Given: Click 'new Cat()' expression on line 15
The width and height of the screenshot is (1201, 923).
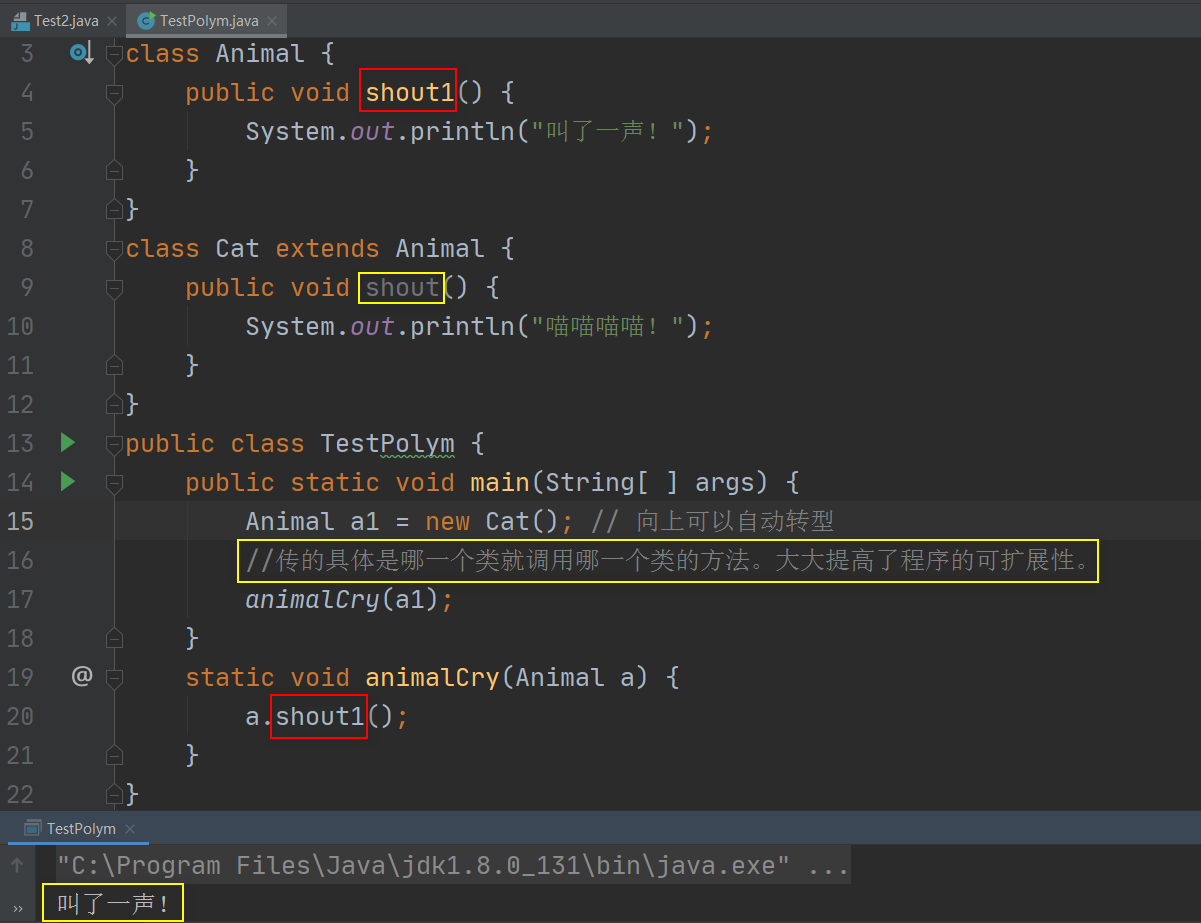Looking at the screenshot, I should tap(493, 521).
